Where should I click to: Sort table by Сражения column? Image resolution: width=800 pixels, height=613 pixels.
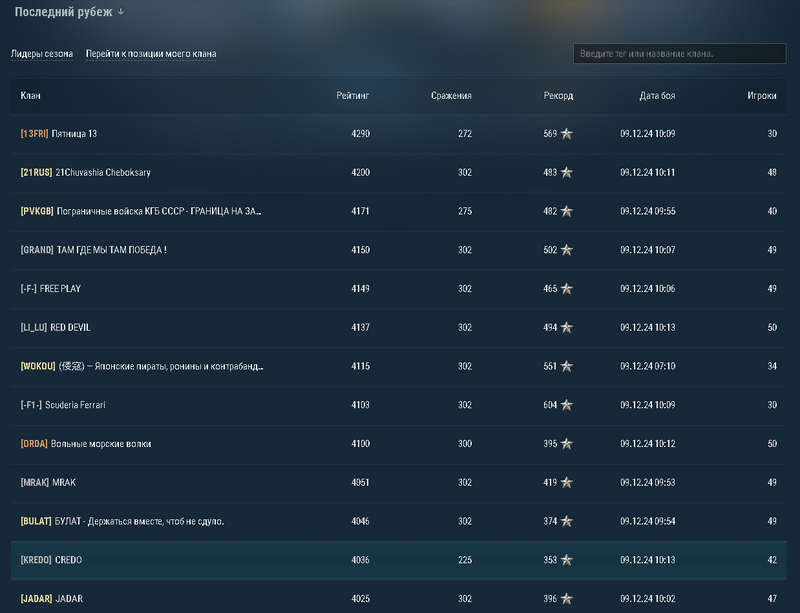point(451,96)
